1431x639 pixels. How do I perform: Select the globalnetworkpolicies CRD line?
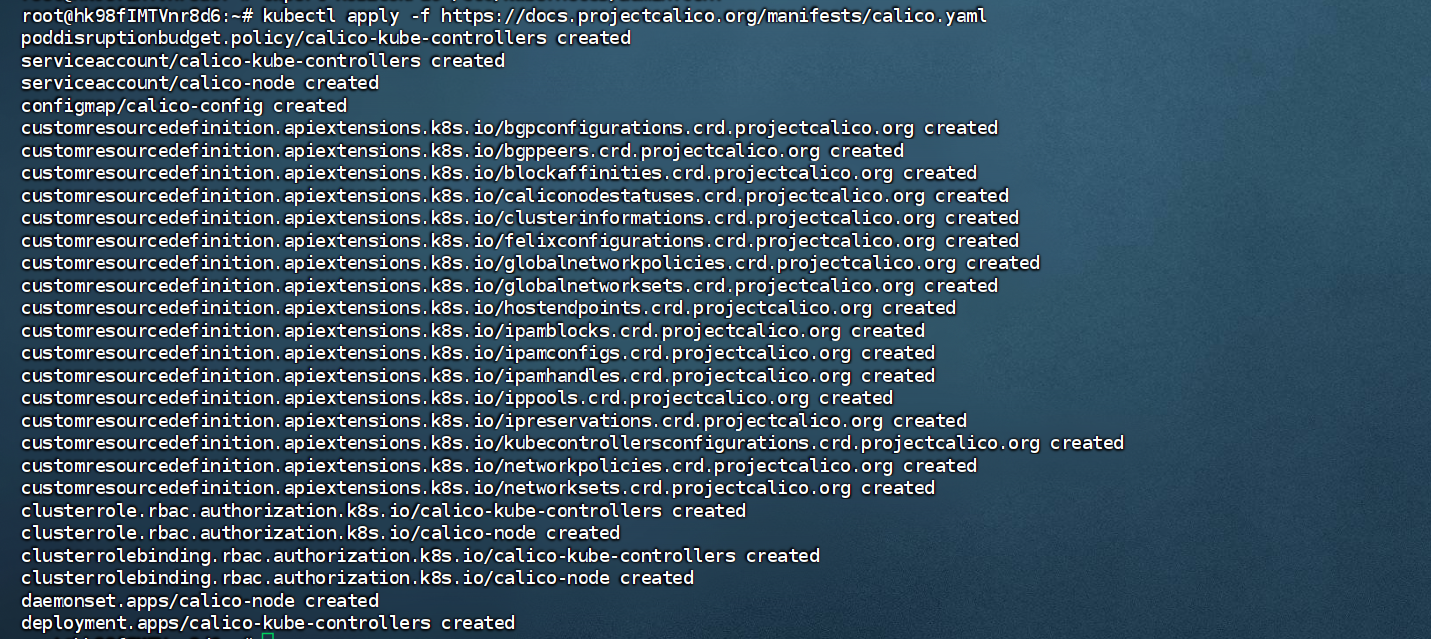pos(530,263)
